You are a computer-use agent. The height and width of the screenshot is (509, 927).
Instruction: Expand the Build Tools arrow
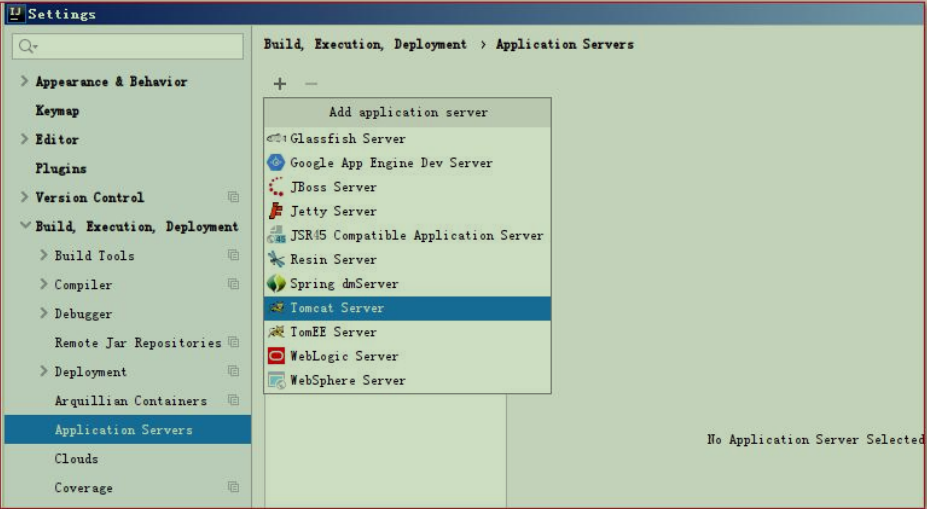(43, 255)
